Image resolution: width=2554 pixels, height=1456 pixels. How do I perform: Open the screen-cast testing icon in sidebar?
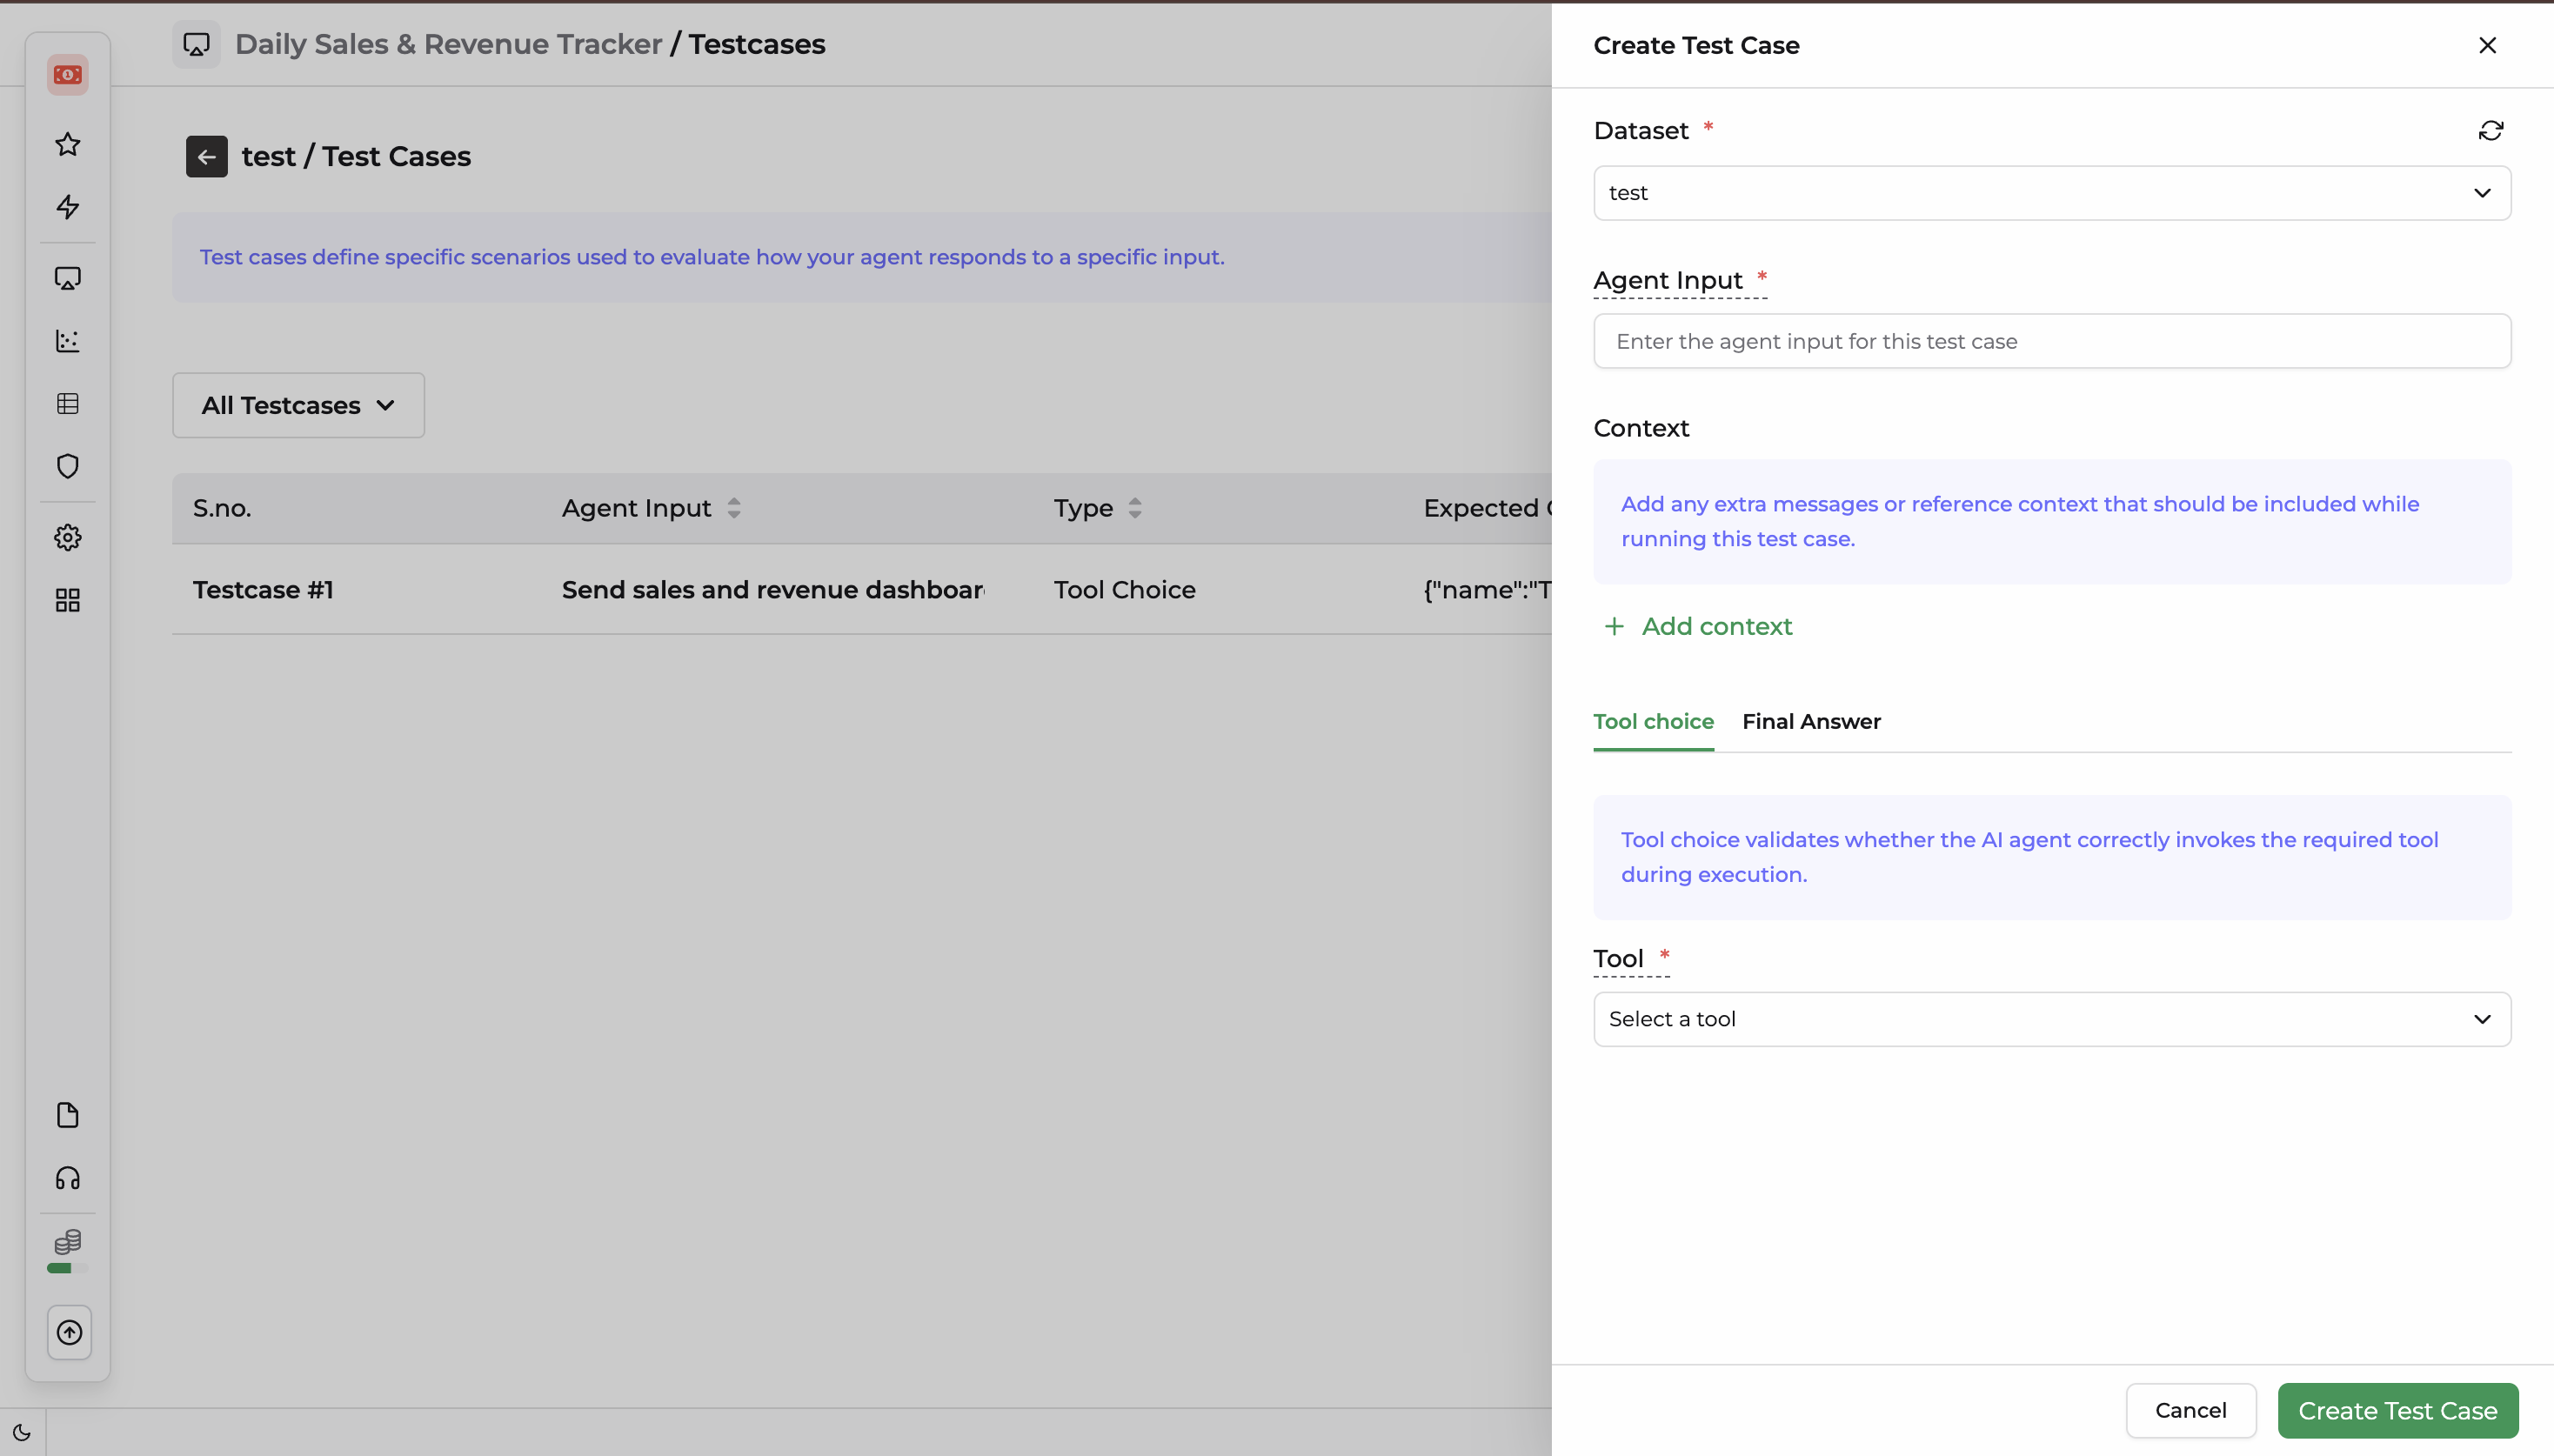pyautogui.click(x=68, y=278)
